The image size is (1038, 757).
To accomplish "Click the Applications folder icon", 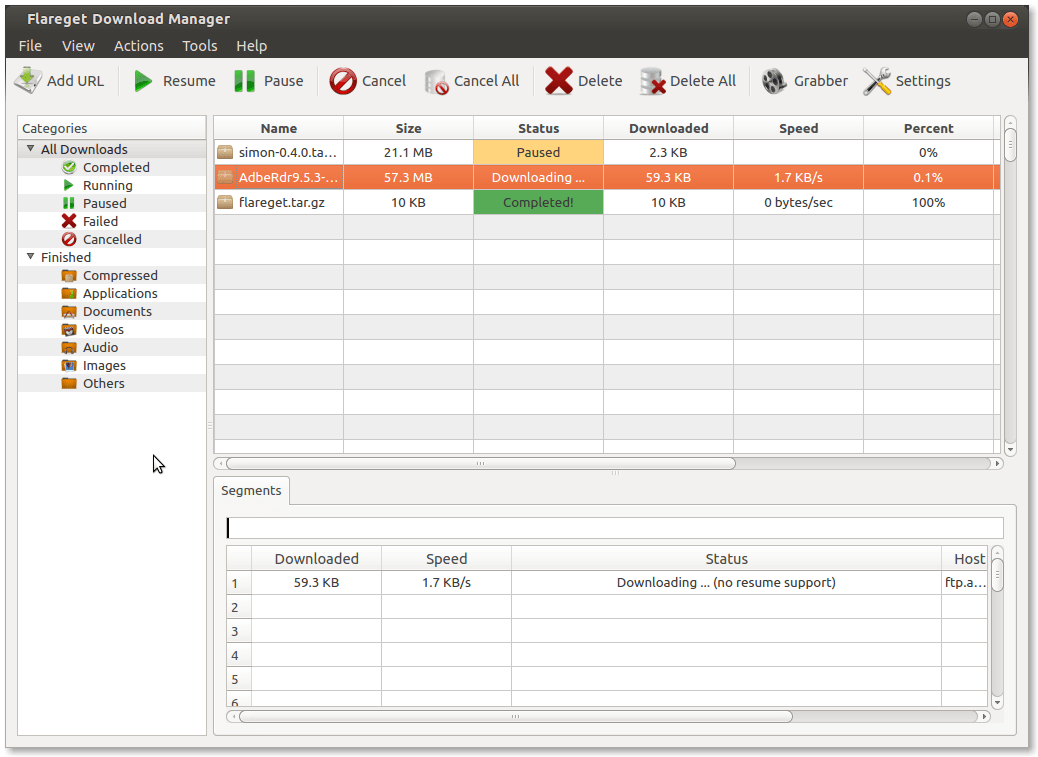I will (x=69, y=293).
